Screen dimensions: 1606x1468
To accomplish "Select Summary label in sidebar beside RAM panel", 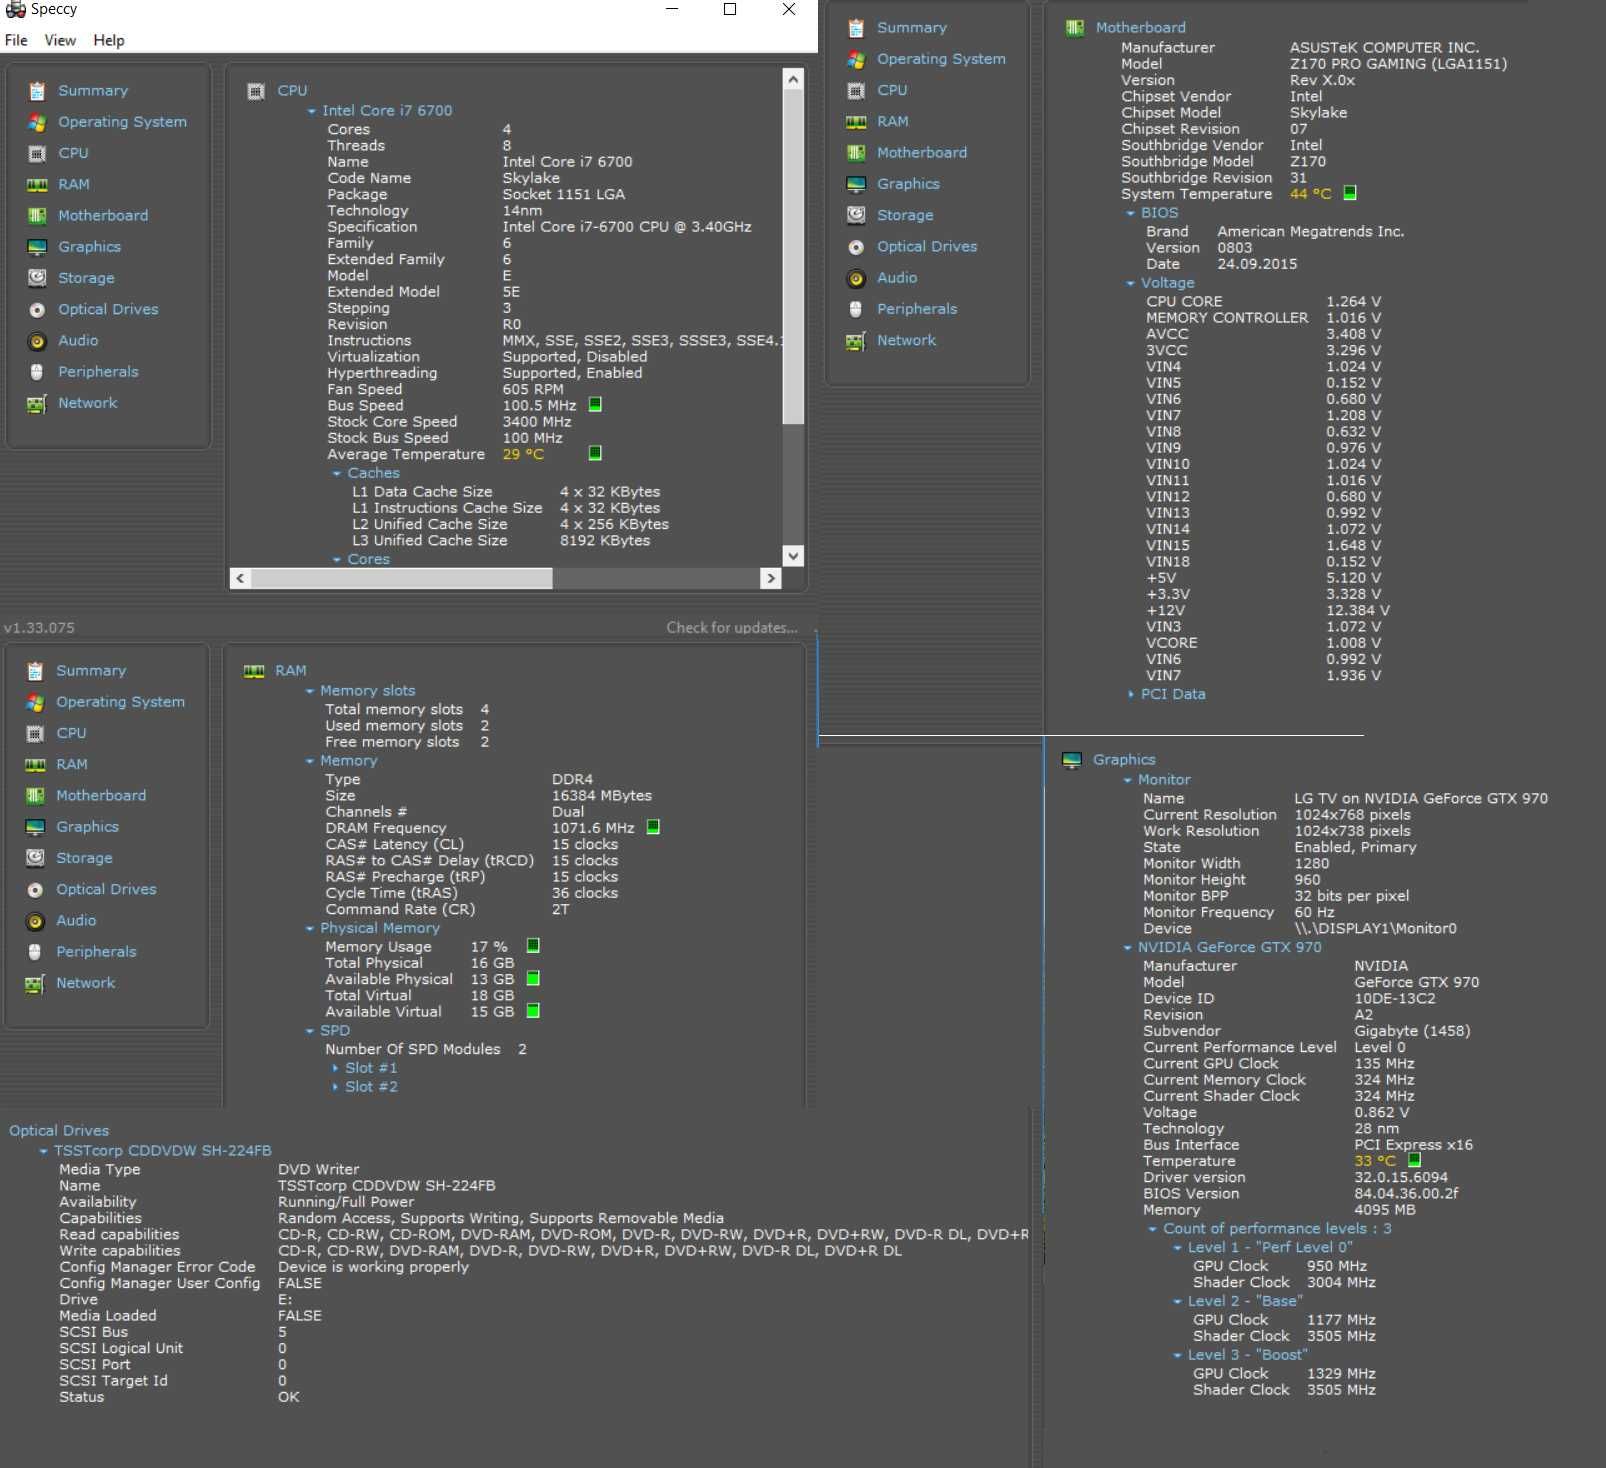I will tap(91, 671).
